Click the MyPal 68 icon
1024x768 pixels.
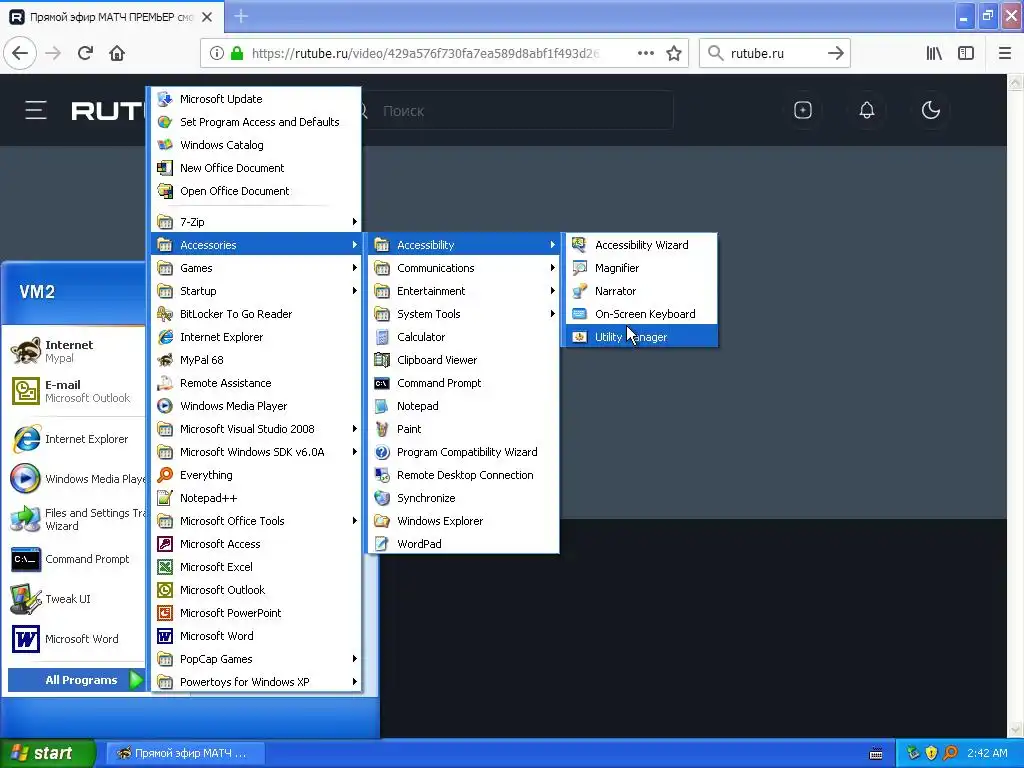pos(165,360)
